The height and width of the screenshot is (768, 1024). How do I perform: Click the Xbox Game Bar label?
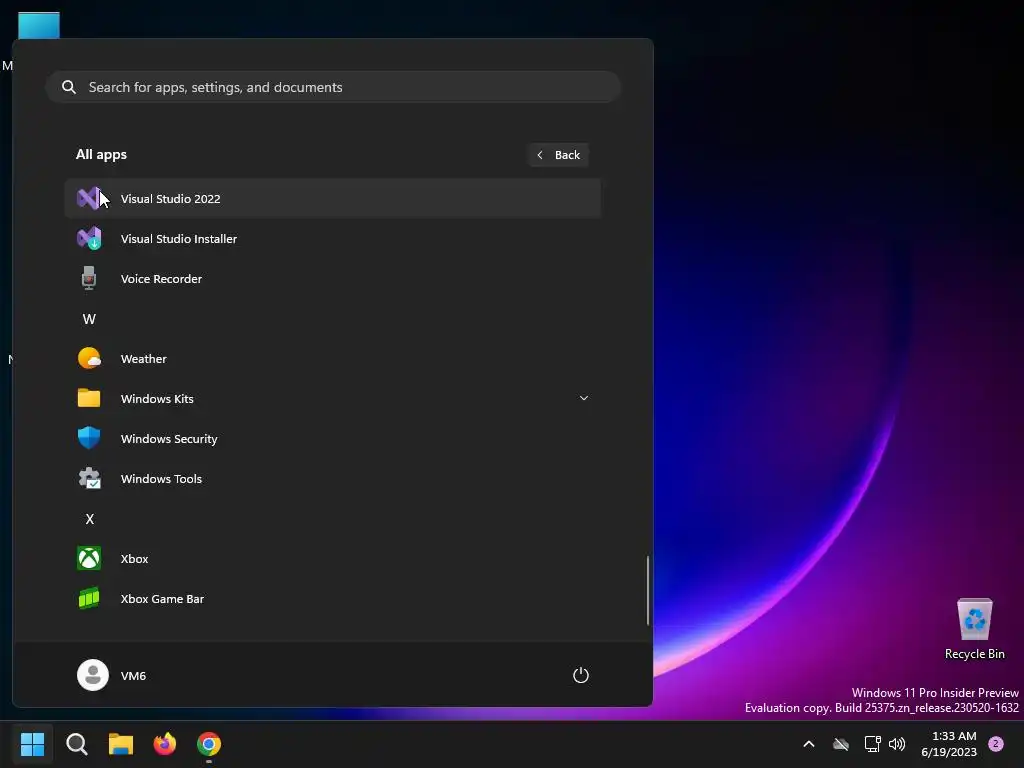coord(163,598)
